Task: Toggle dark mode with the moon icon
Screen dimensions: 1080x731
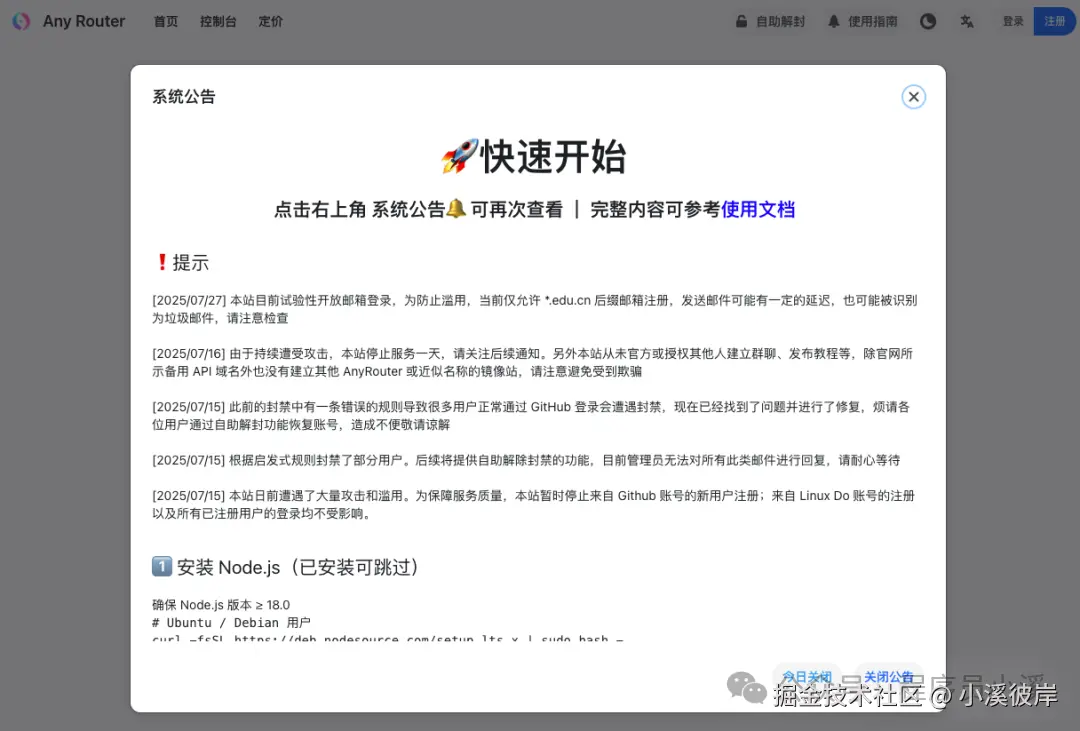Action: click(x=928, y=21)
